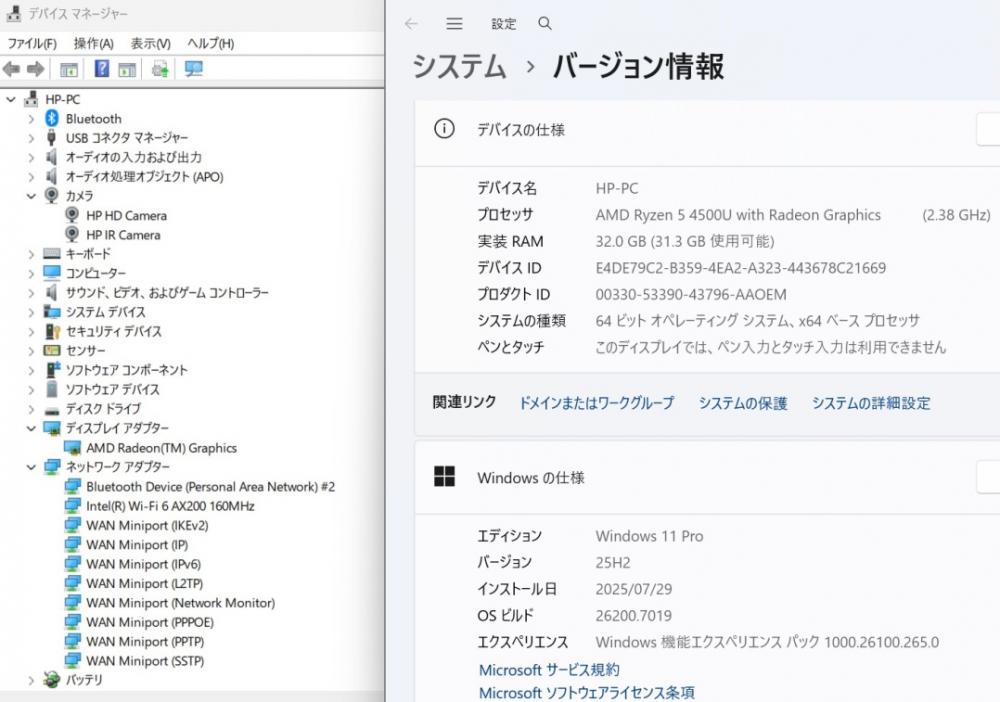Open the Settings hamburger navigation menu
1000x702 pixels.
(454, 24)
